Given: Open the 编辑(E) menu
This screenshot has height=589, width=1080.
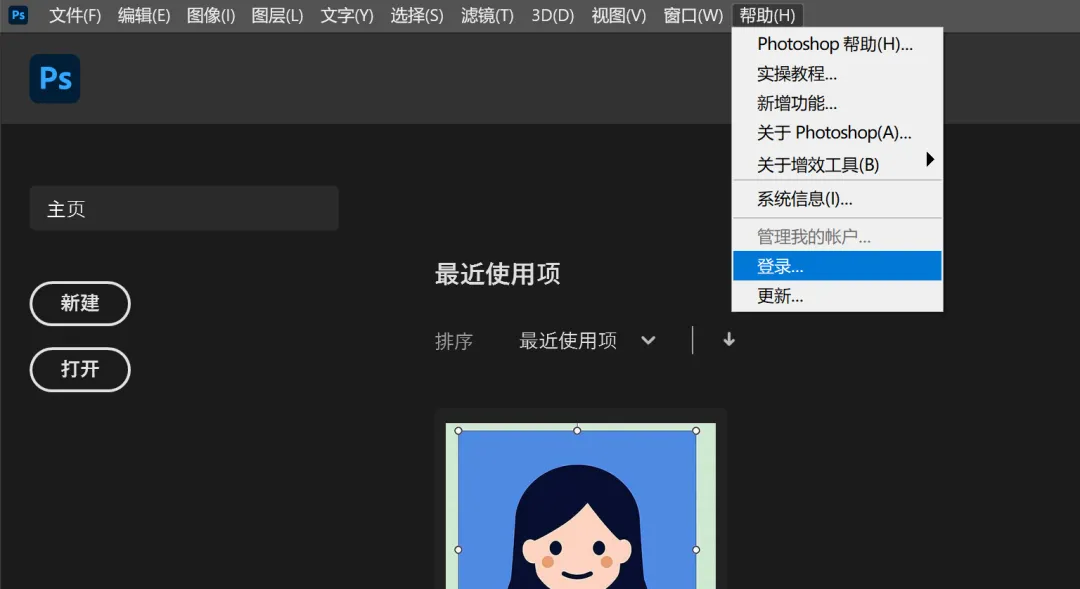Looking at the screenshot, I should pyautogui.click(x=144, y=15).
